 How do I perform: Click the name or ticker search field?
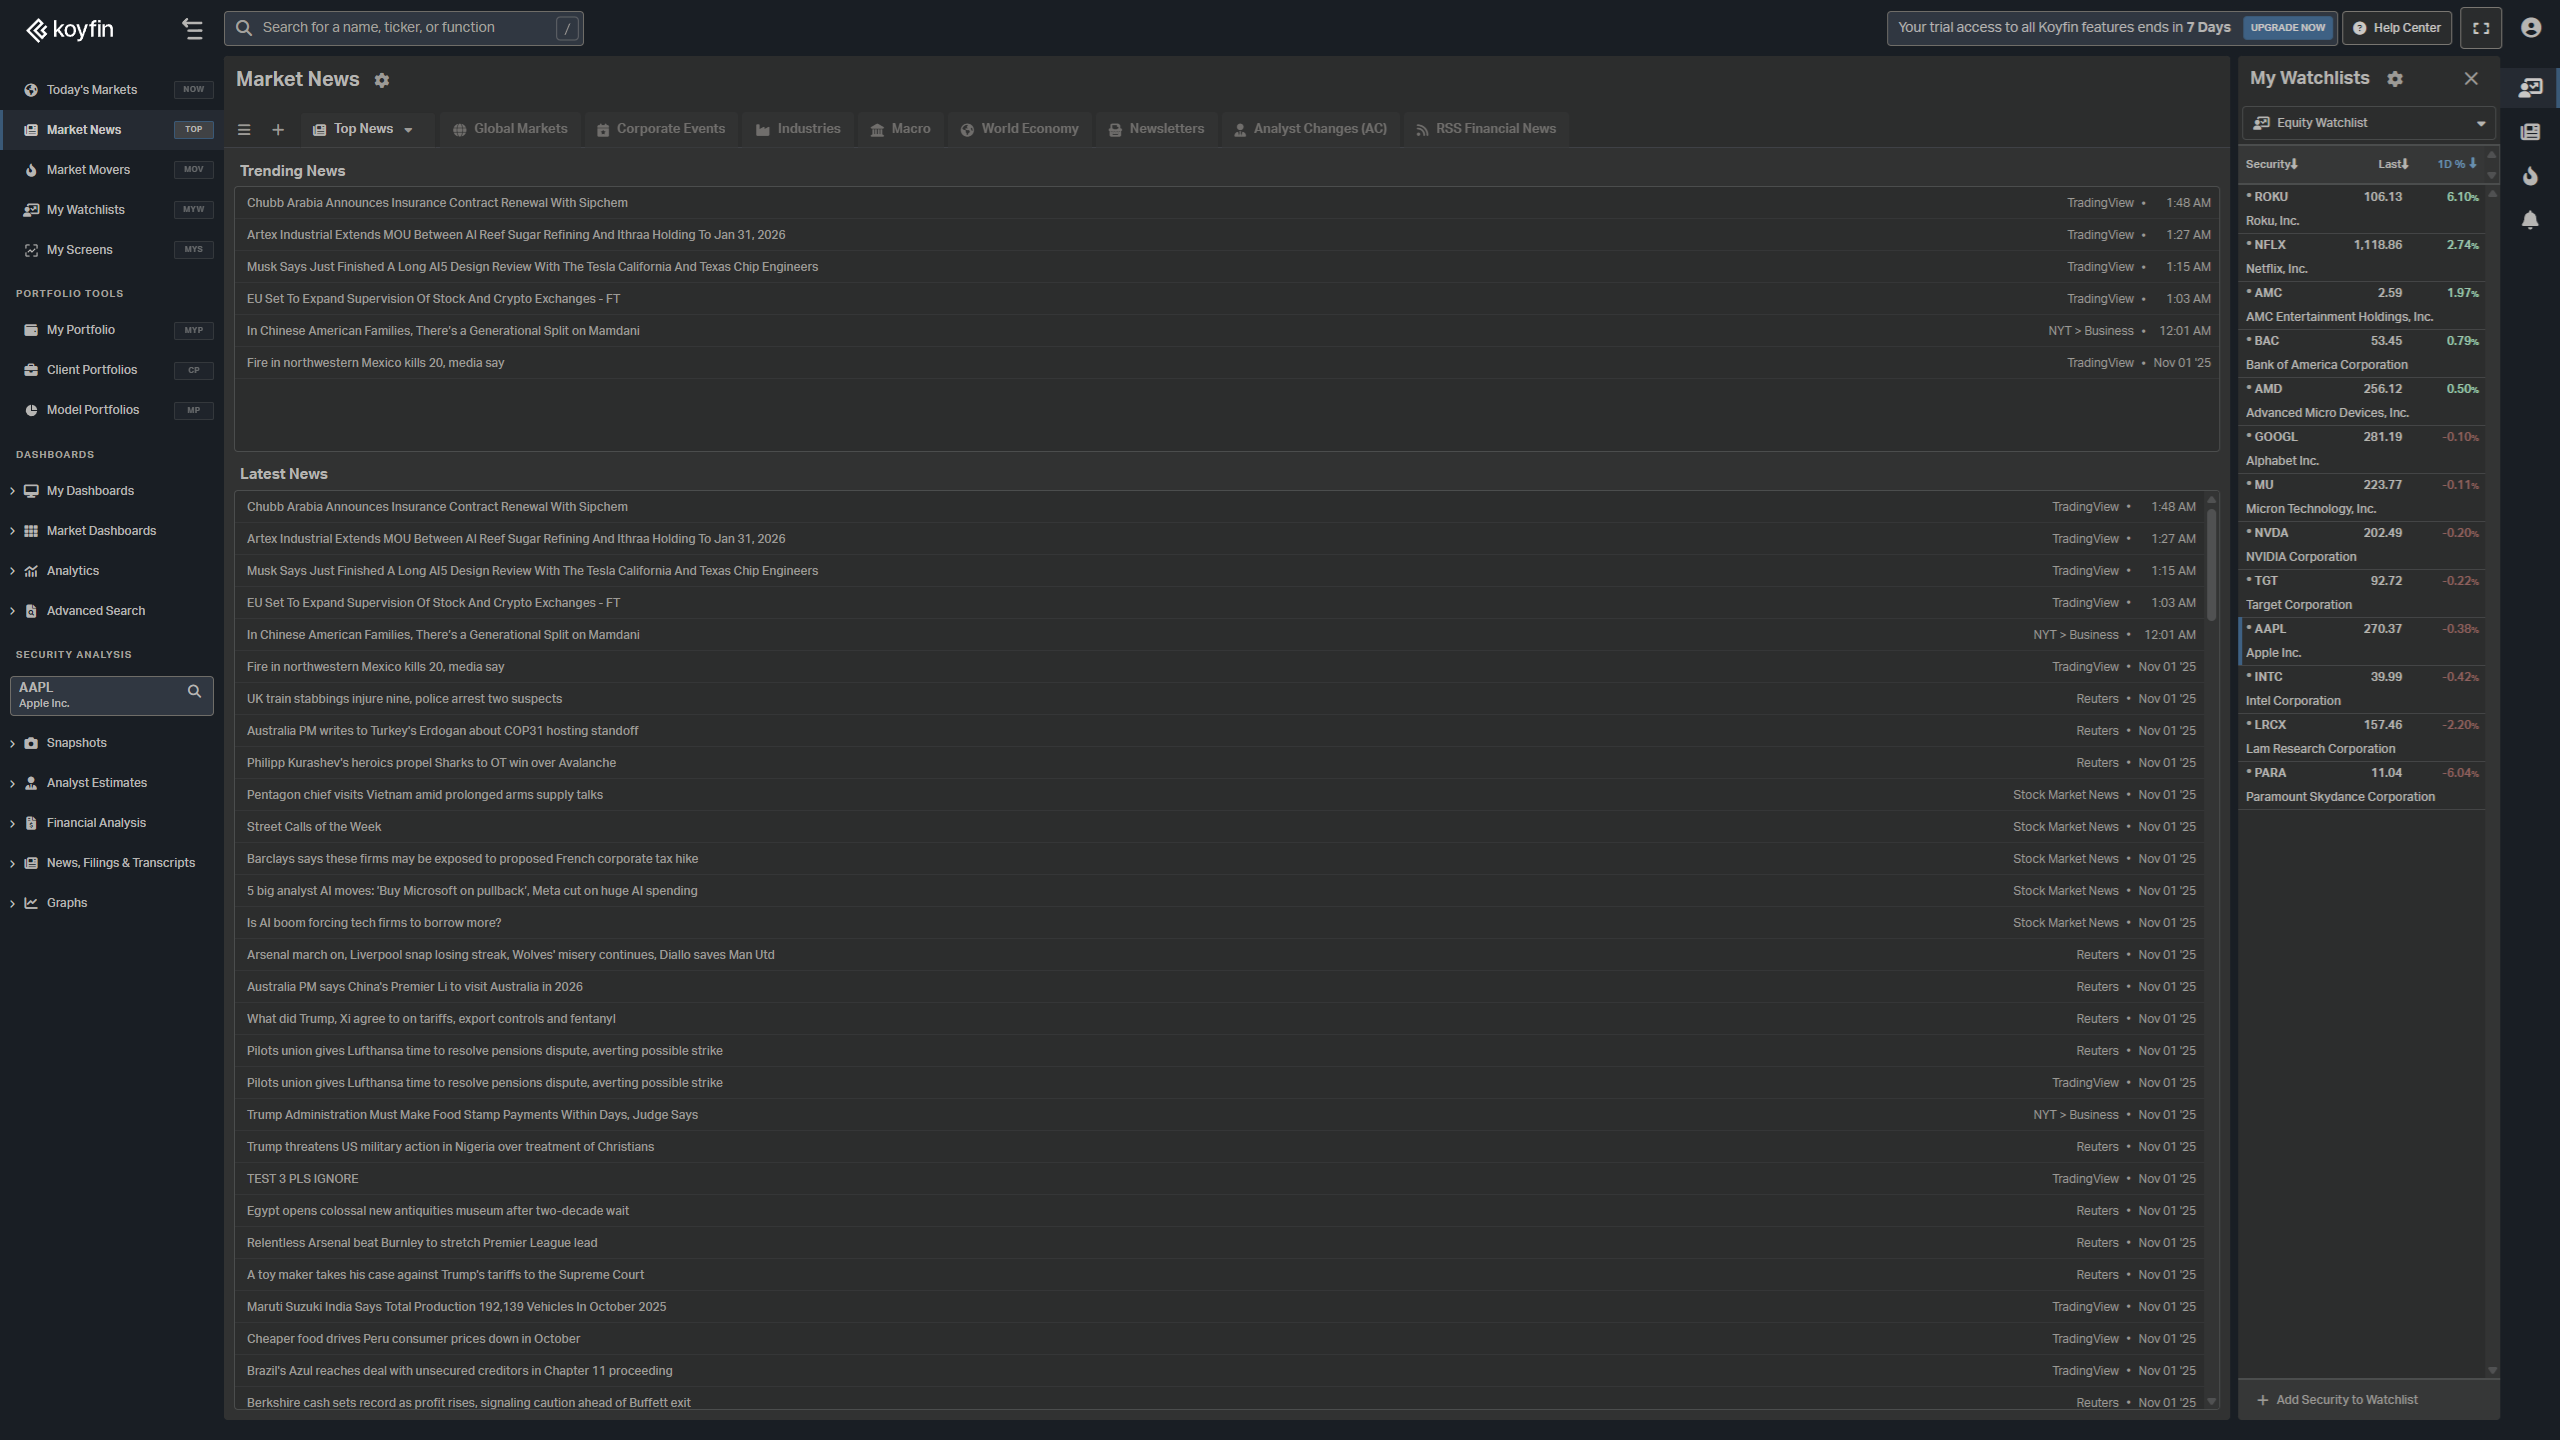coord(403,28)
